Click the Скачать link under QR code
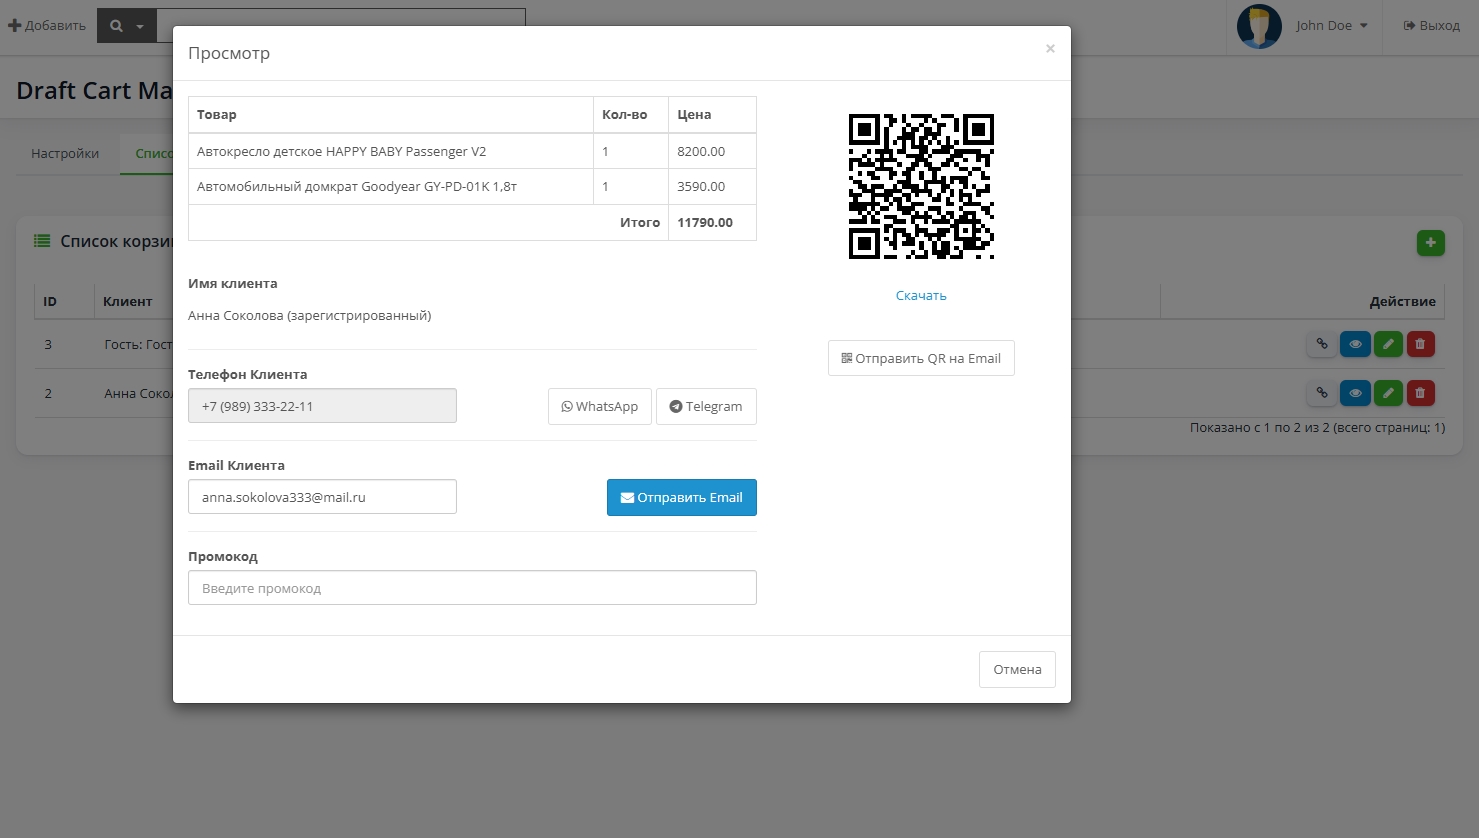The image size is (1479, 838). pyautogui.click(x=921, y=296)
